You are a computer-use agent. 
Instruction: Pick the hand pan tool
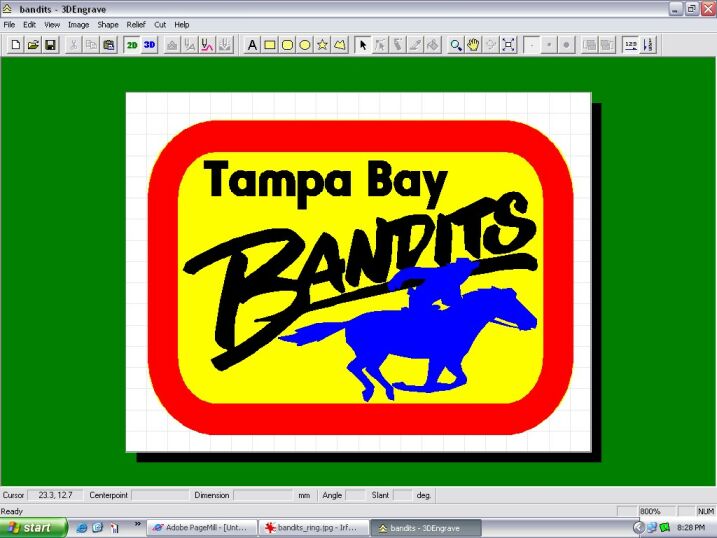[x=473, y=45]
